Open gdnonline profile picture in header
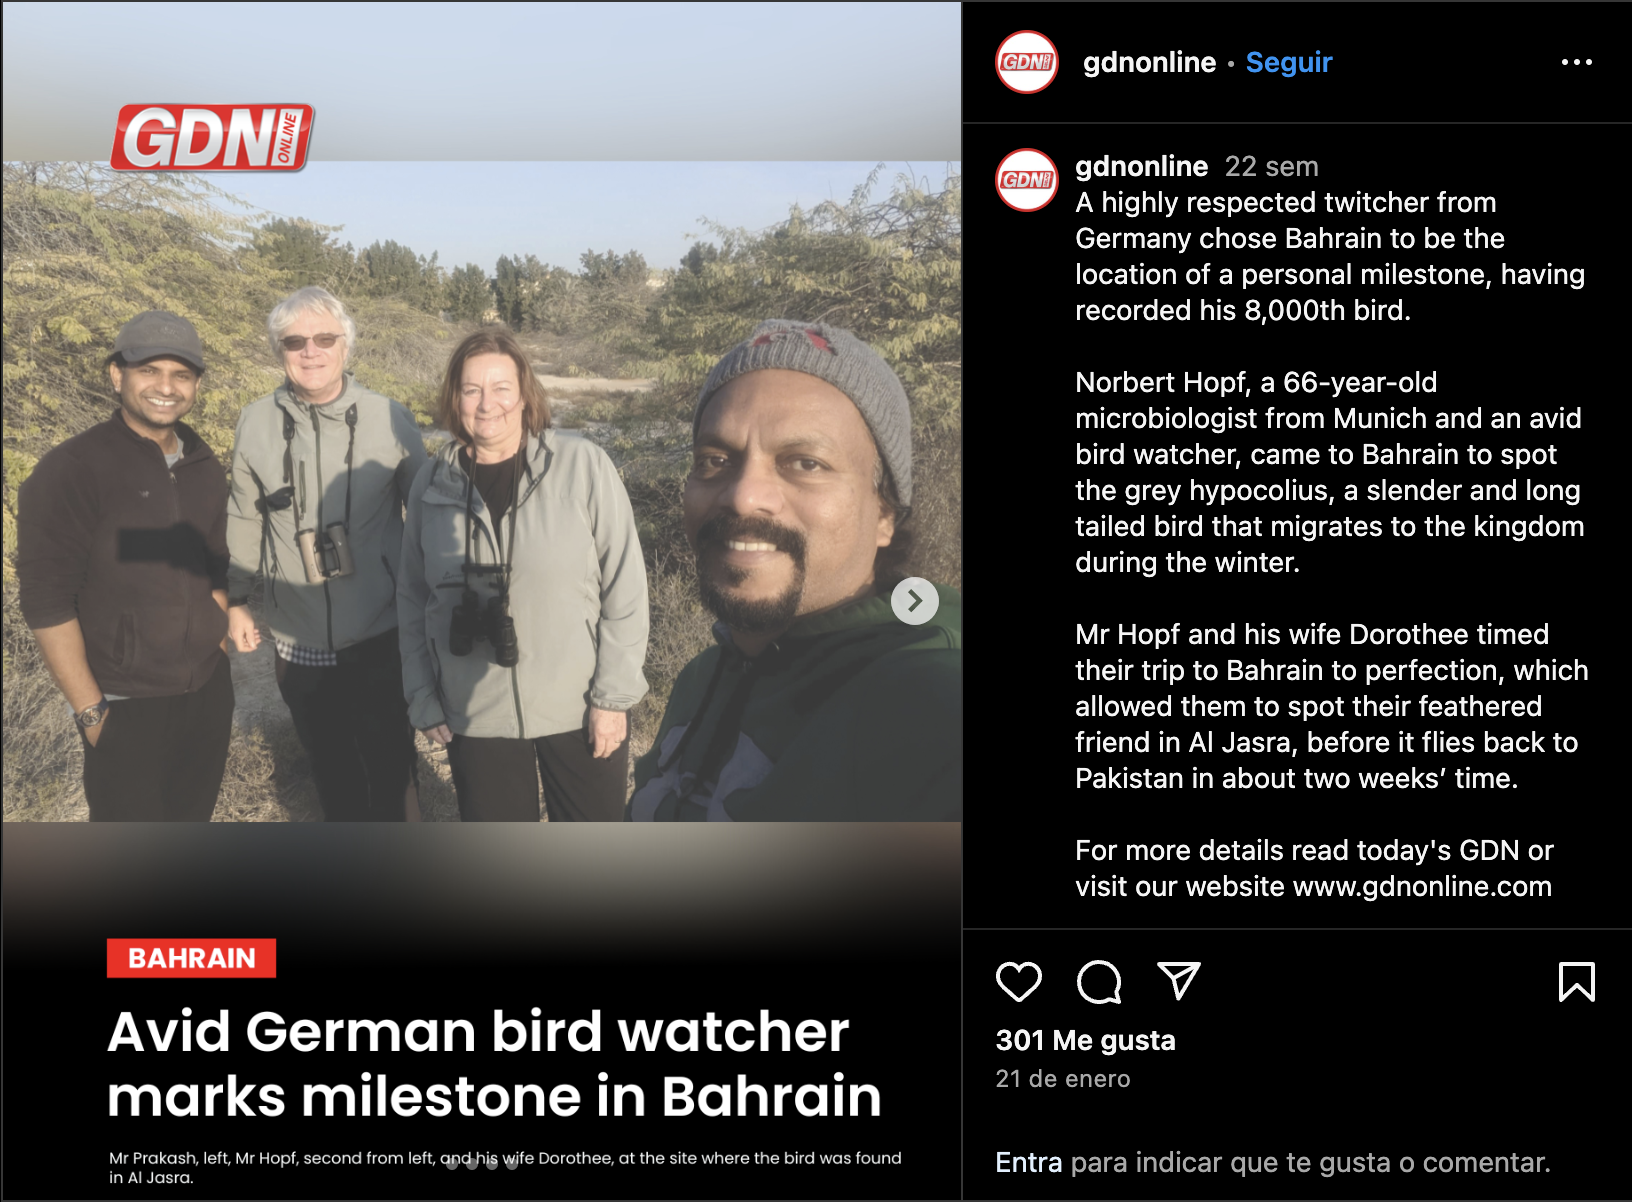This screenshot has height=1202, width=1632. point(1027,62)
